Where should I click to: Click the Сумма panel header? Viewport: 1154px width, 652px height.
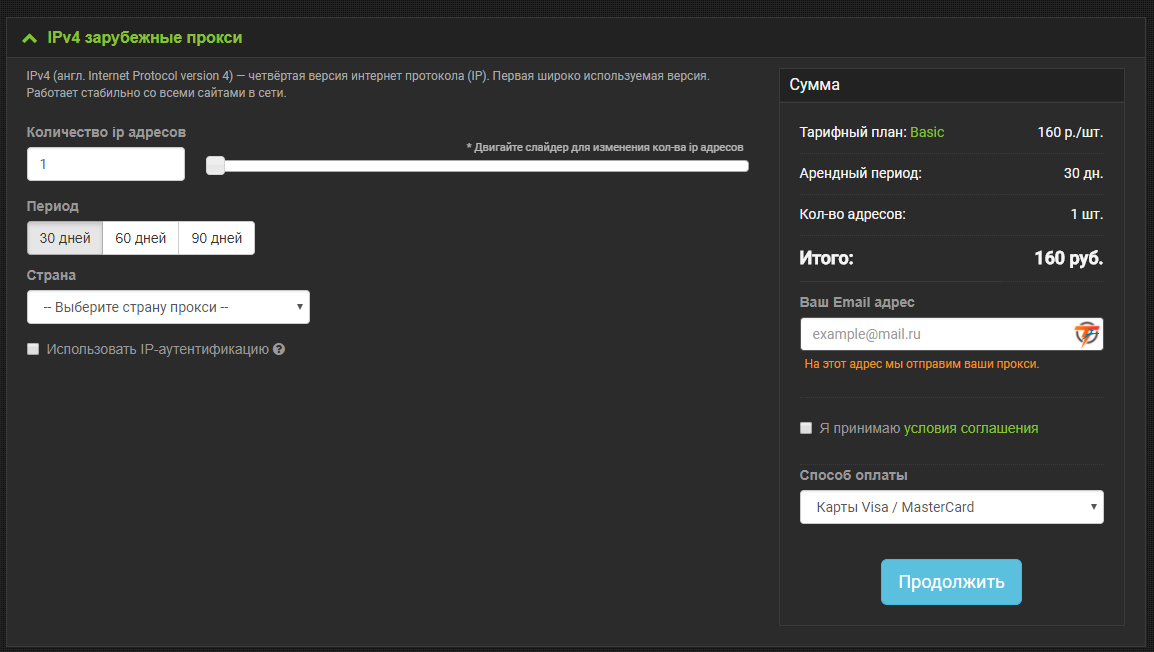(x=952, y=85)
